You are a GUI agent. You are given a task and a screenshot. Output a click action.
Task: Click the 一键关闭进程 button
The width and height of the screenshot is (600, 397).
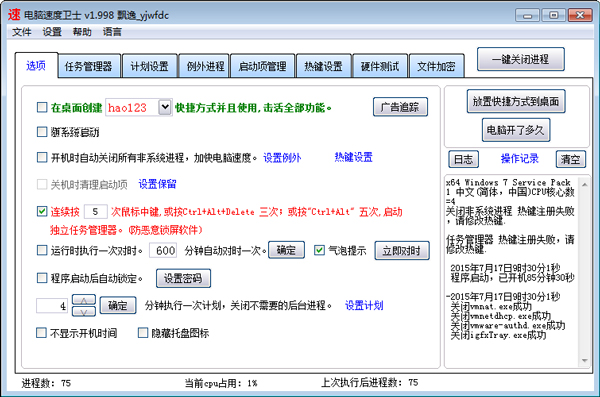pyautogui.click(x=520, y=59)
